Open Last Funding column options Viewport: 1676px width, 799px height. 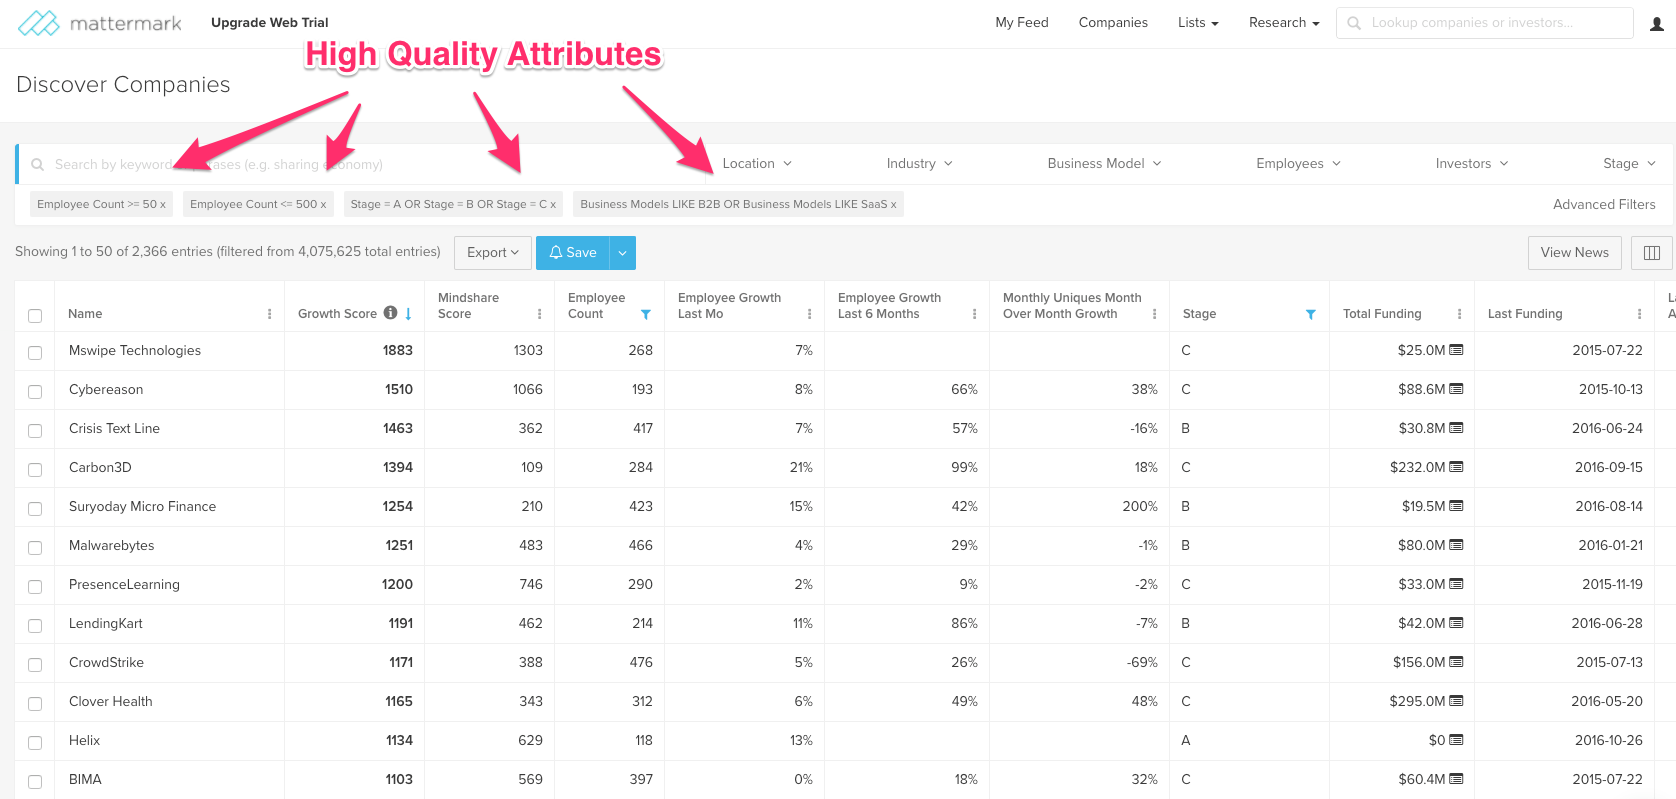point(1639,314)
